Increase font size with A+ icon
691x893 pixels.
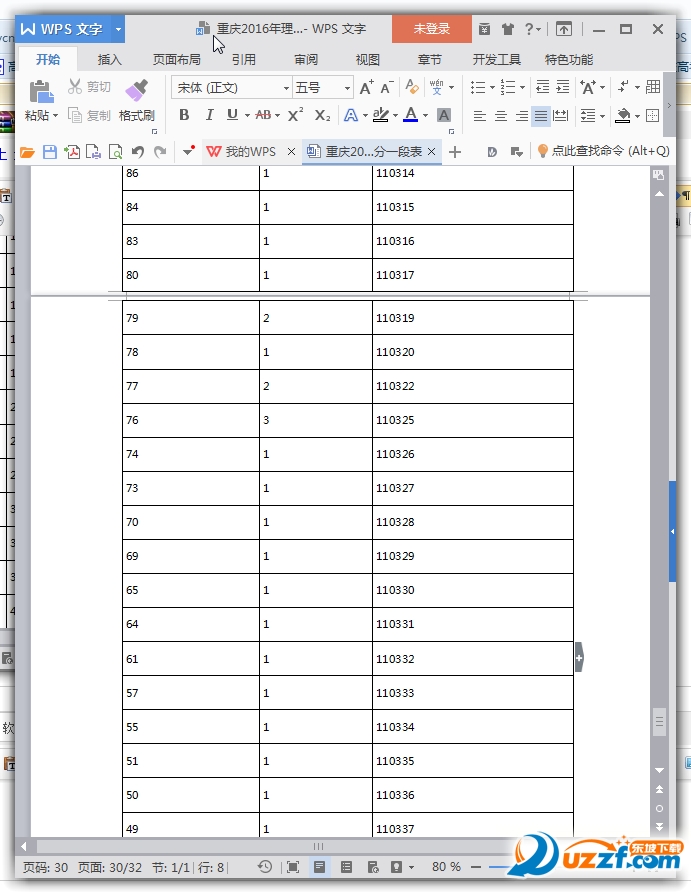367,87
